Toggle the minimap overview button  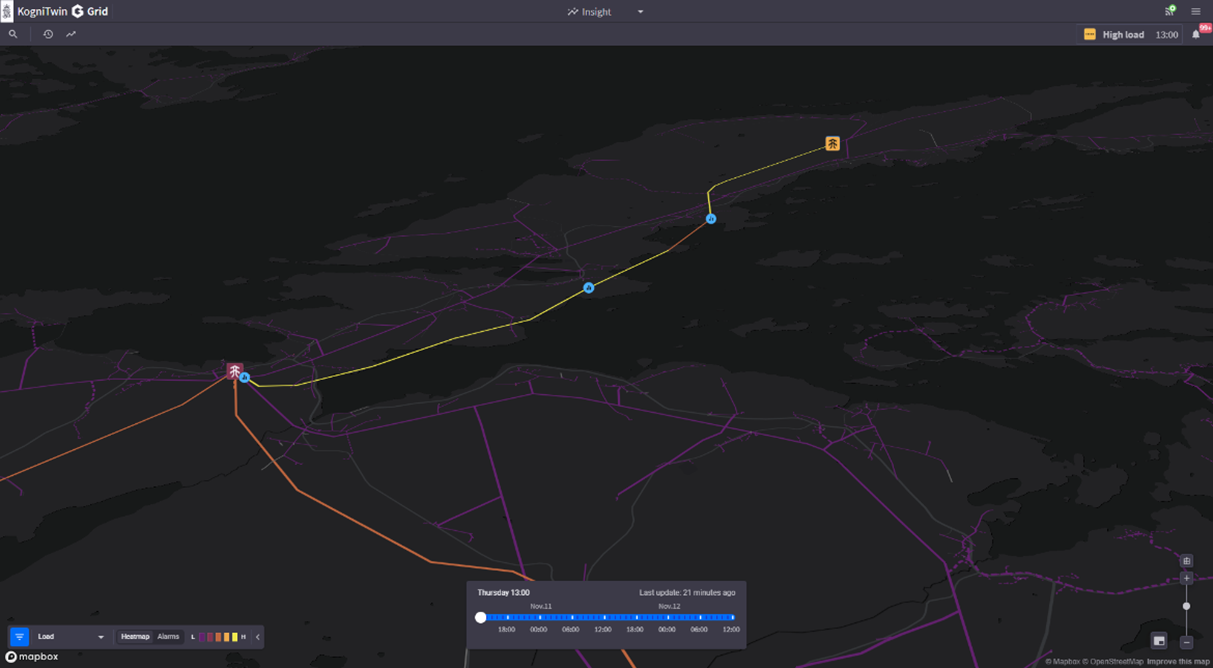[x=1159, y=640]
